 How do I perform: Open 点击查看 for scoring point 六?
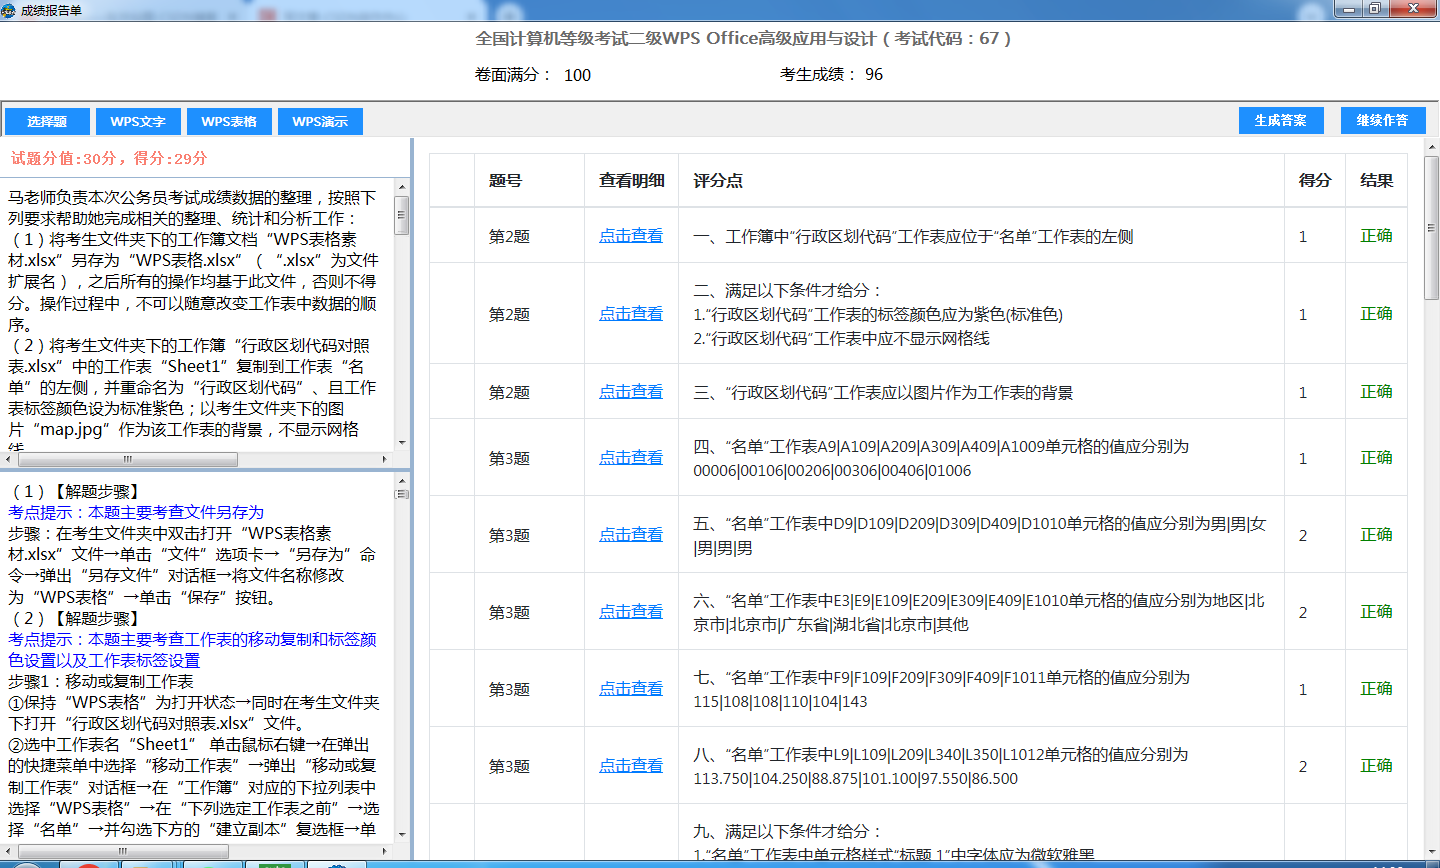coord(631,612)
